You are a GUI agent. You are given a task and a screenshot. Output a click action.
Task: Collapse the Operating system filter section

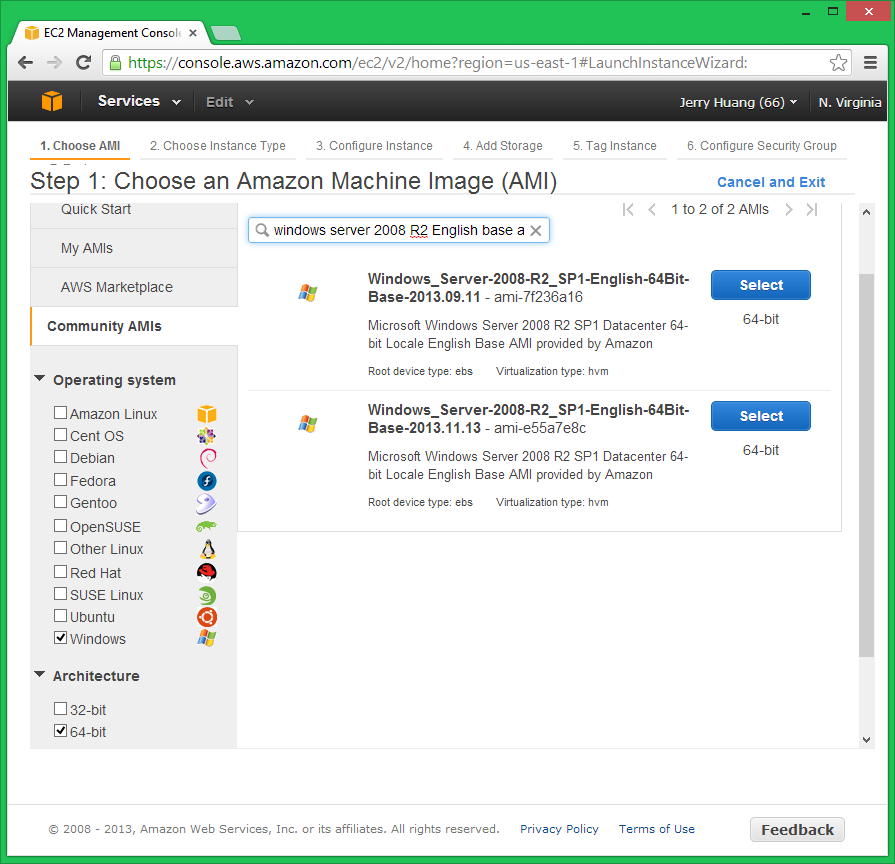coord(39,378)
